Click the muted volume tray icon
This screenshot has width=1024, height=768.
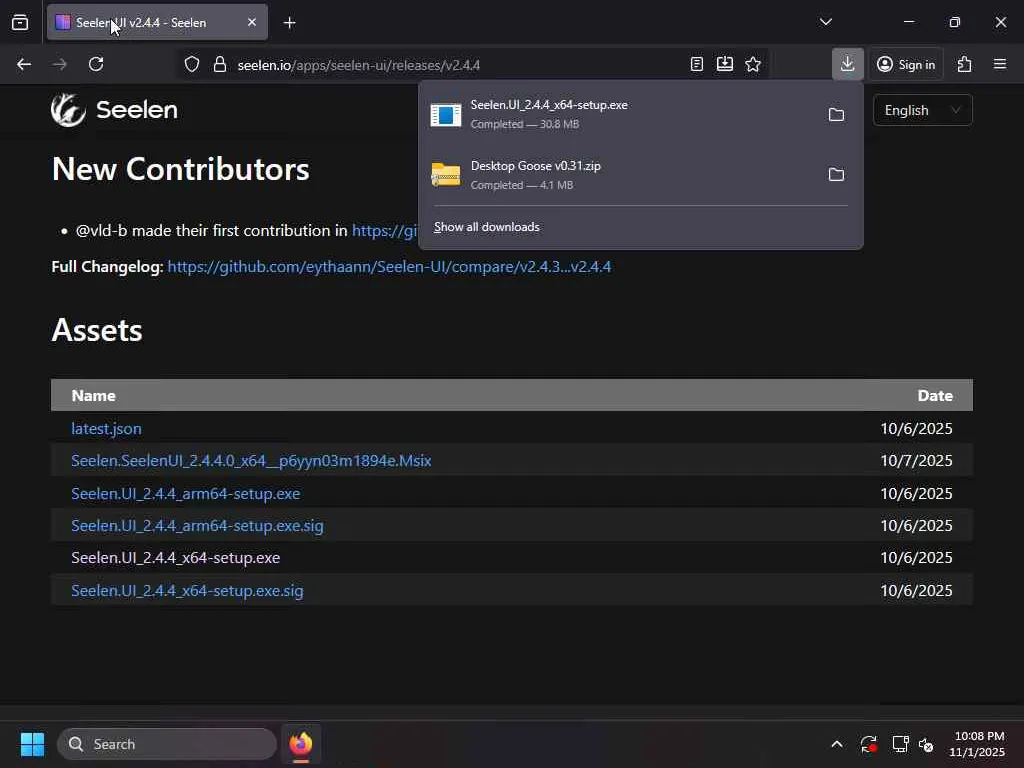tap(926, 744)
